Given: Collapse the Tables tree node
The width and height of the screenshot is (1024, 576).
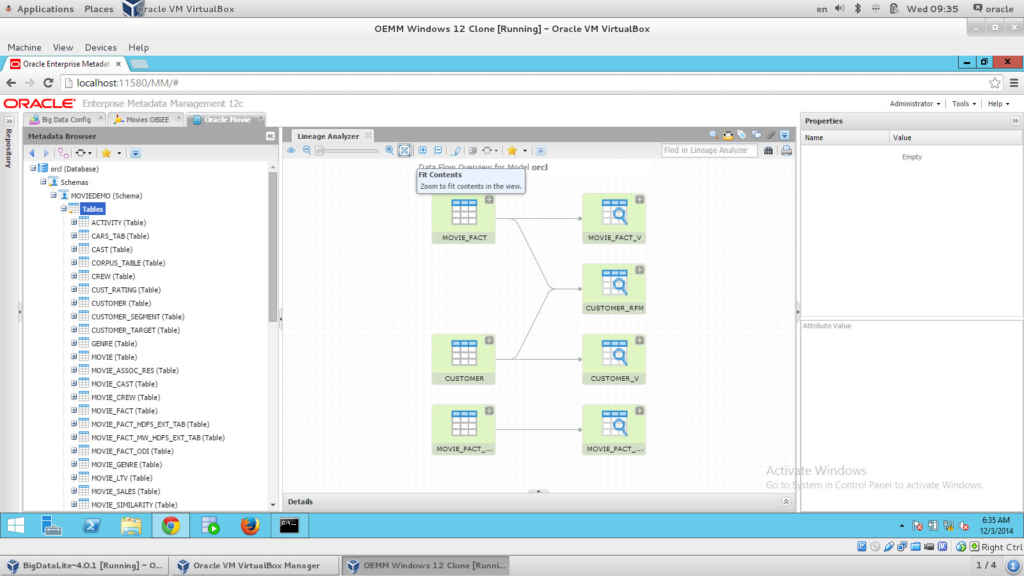Looking at the screenshot, I should point(64,209).
